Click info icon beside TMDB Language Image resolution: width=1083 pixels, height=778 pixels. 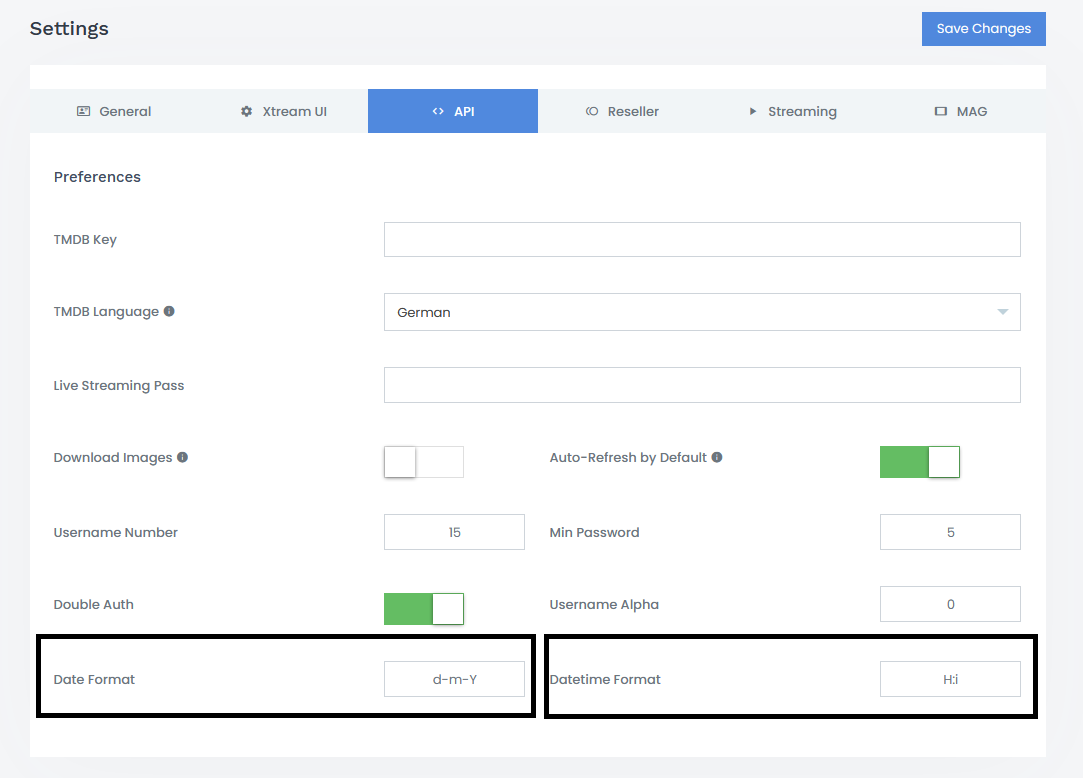[x=169, y=311]
